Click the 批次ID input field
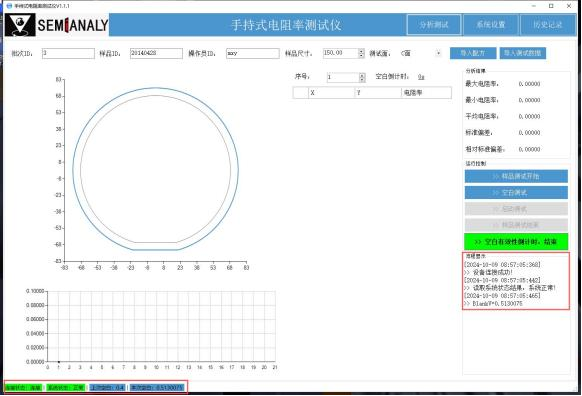The width and height of the screenshot is (582, 396). pyautogui.click(x=68, y=53)
